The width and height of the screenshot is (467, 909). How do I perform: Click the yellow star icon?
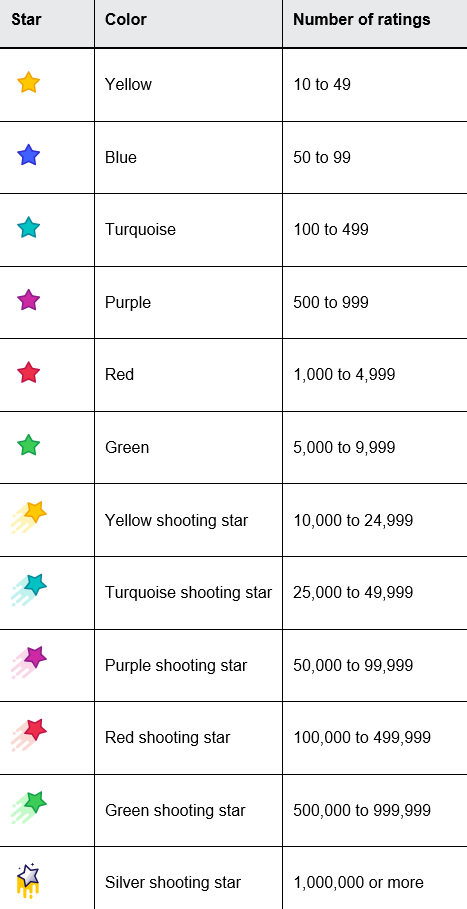pyautogui.click(x=28, y=83)
